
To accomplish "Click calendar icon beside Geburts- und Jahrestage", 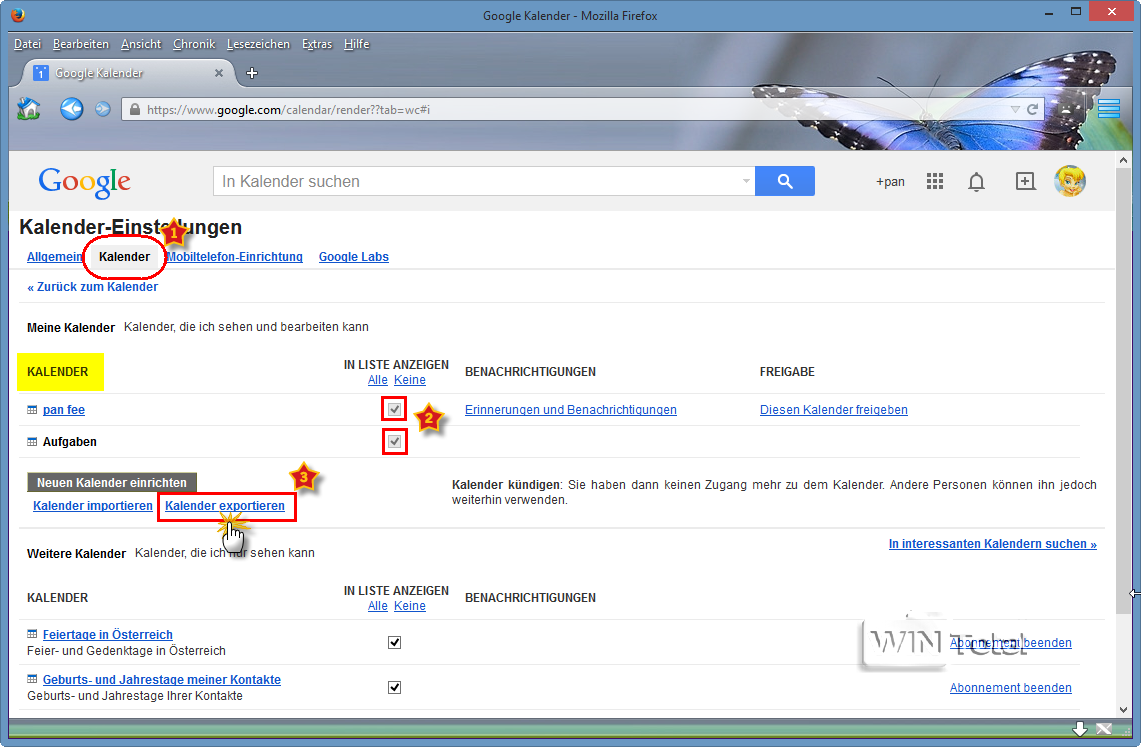I will [32, 679].
